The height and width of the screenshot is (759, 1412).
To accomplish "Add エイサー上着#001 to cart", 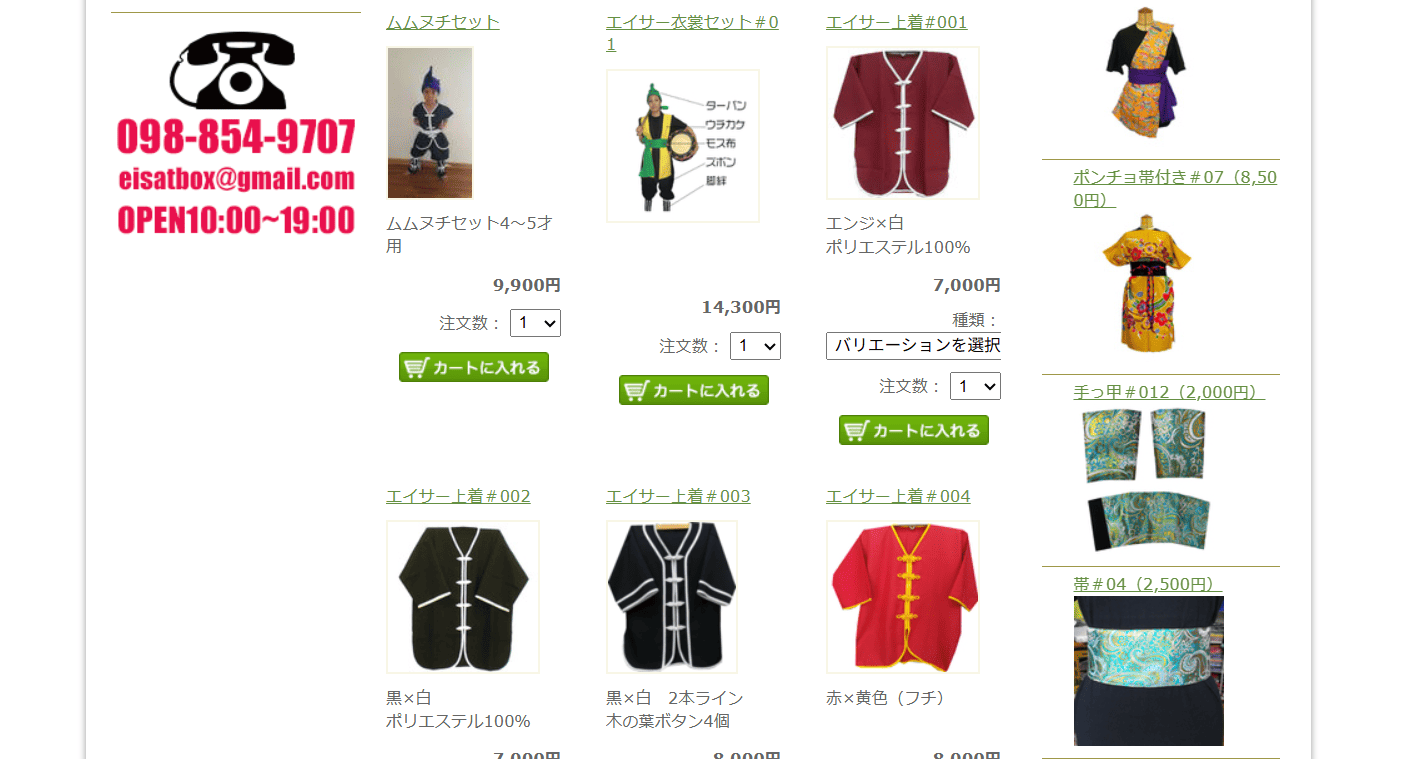I will [914, 430].
